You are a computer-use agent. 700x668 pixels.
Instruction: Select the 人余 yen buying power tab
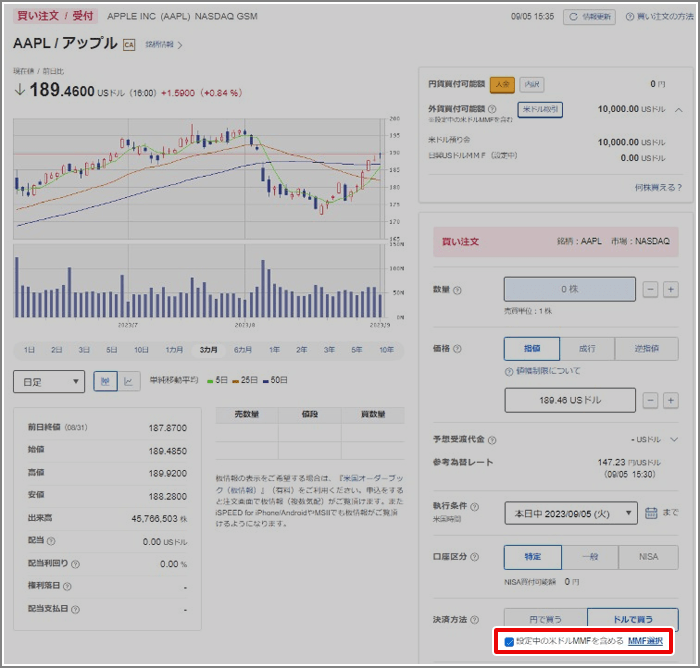click(502, 84)
